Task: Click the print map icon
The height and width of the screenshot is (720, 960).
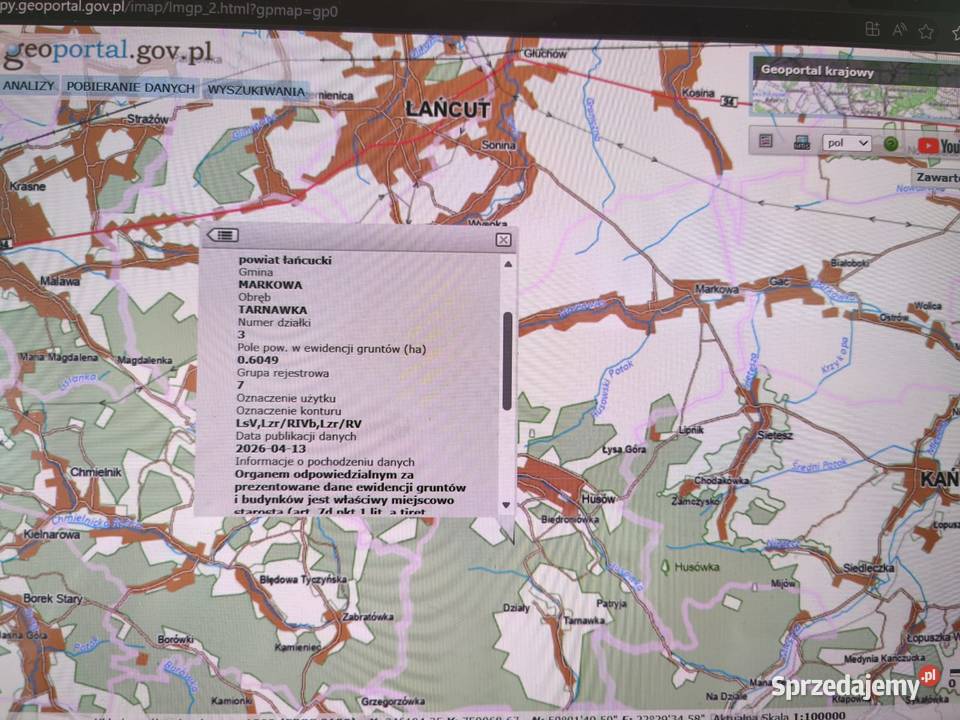Action: coord(801,143)
